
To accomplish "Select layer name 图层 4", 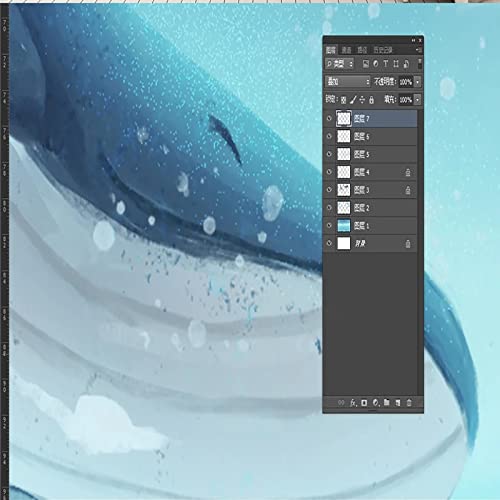I will (x=362, y=172).
